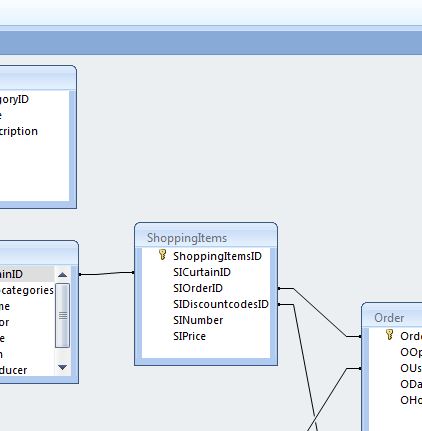Click the ShoppingItems table title bar

tap(206, 236)
